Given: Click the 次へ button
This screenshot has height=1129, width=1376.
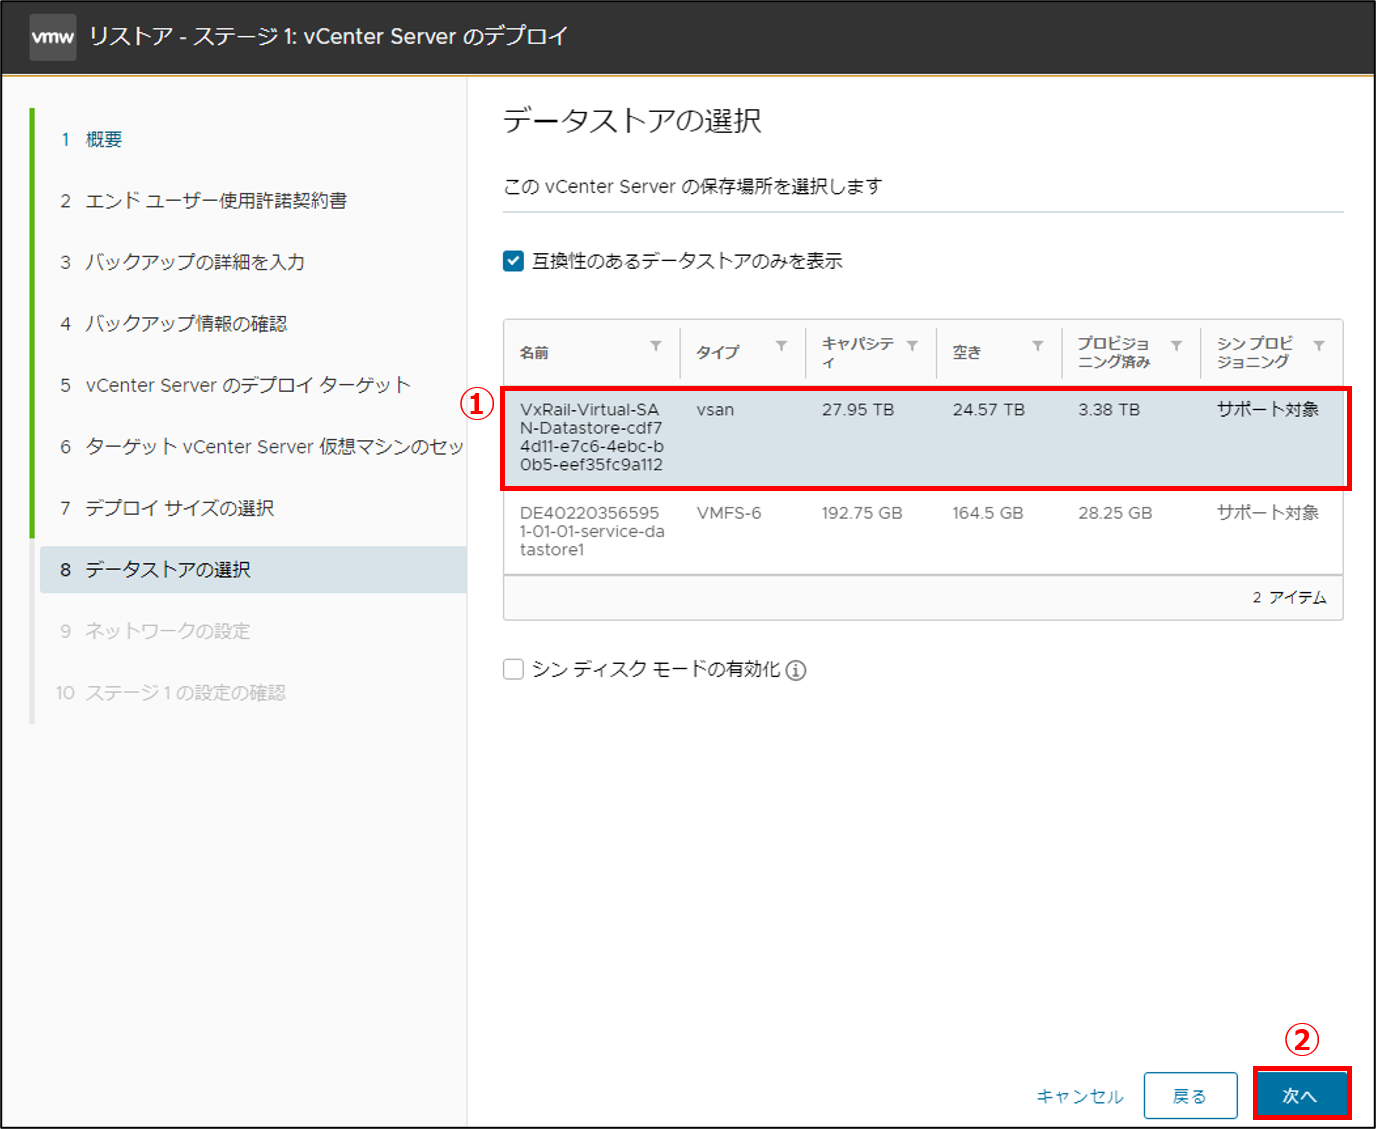Looking at the screenshot, I should click(1301, 1096).
